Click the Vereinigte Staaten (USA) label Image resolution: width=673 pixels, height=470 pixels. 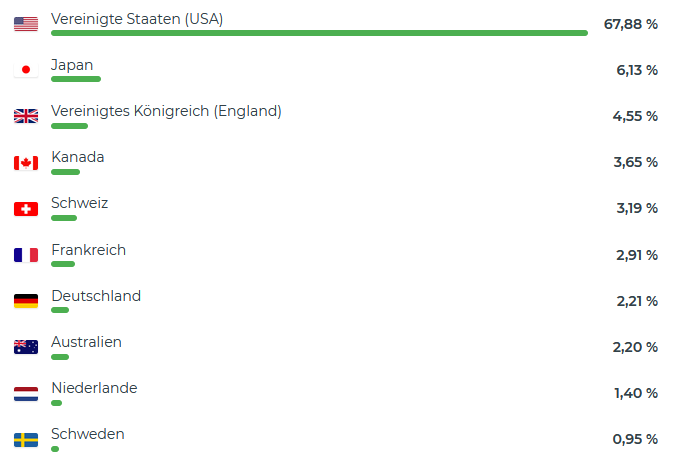coord(137,19)
